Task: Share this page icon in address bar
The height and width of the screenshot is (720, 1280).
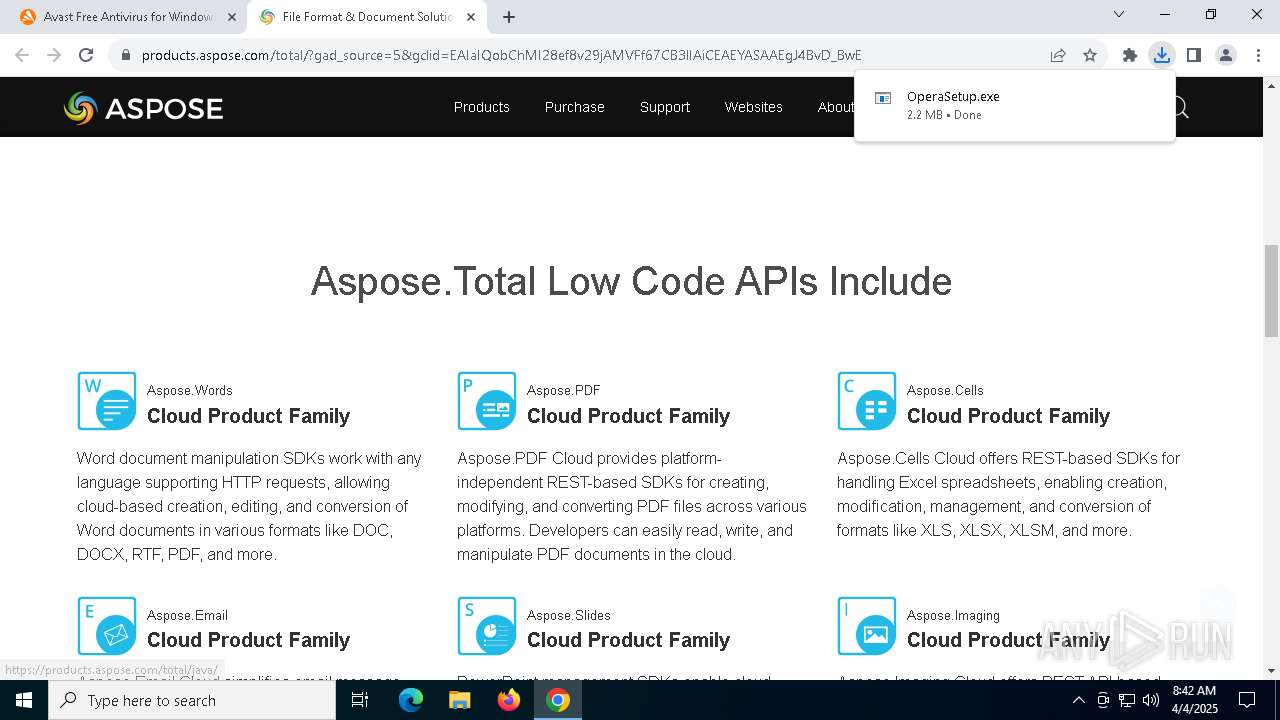Action: coord(1058,55)
